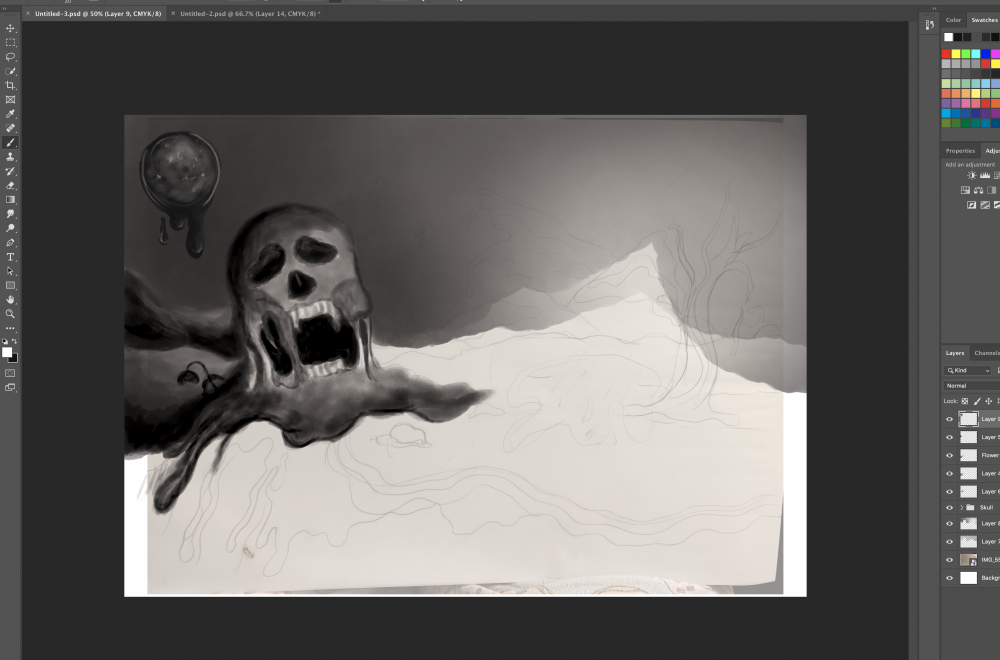Open the layer filter Kind dropdown
Viewport: 1000px width, 660px height.
pyautogui.click(x=967, y=370)
